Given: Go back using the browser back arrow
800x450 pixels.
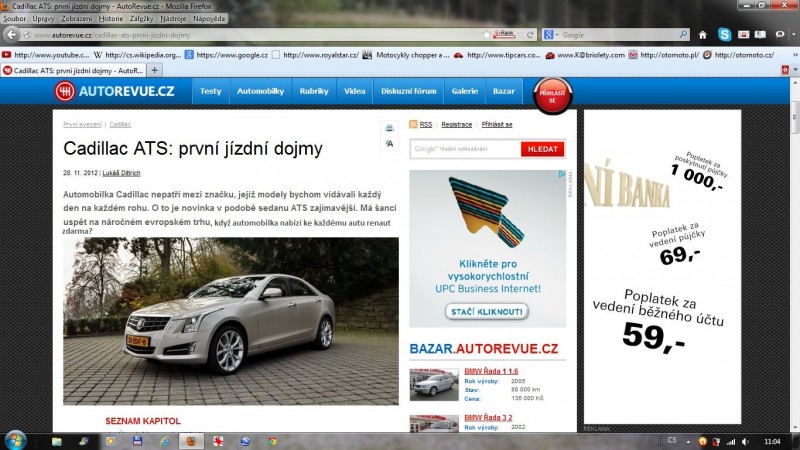Looking at the screenshot, I should [x=12, y=35].
